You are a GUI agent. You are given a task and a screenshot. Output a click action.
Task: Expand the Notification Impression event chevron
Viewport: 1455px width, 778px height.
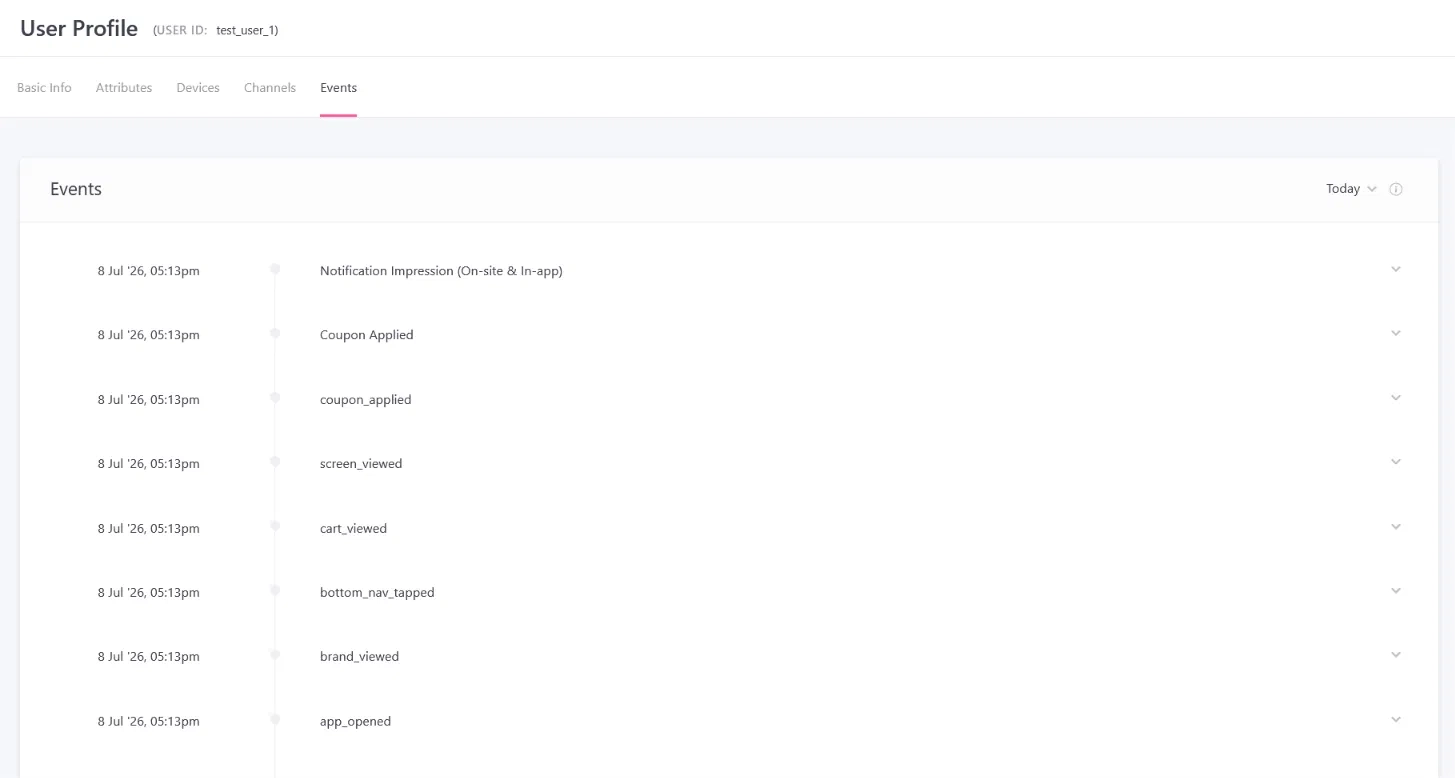click(x=1396, y=269)
